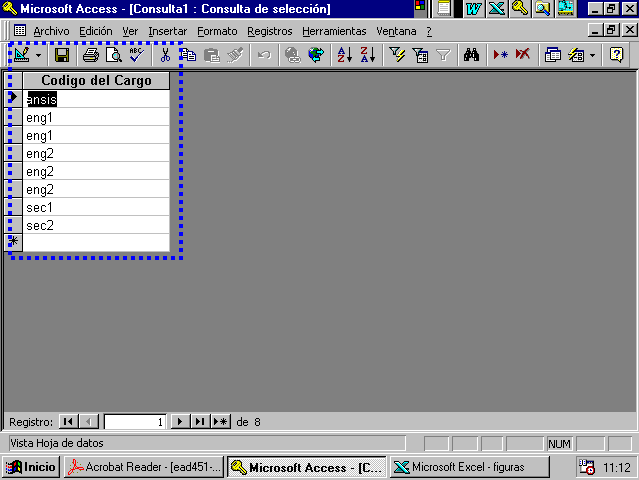
Task: Click the ansis cell
Action: pyautogui.click(x=96, y=99)
